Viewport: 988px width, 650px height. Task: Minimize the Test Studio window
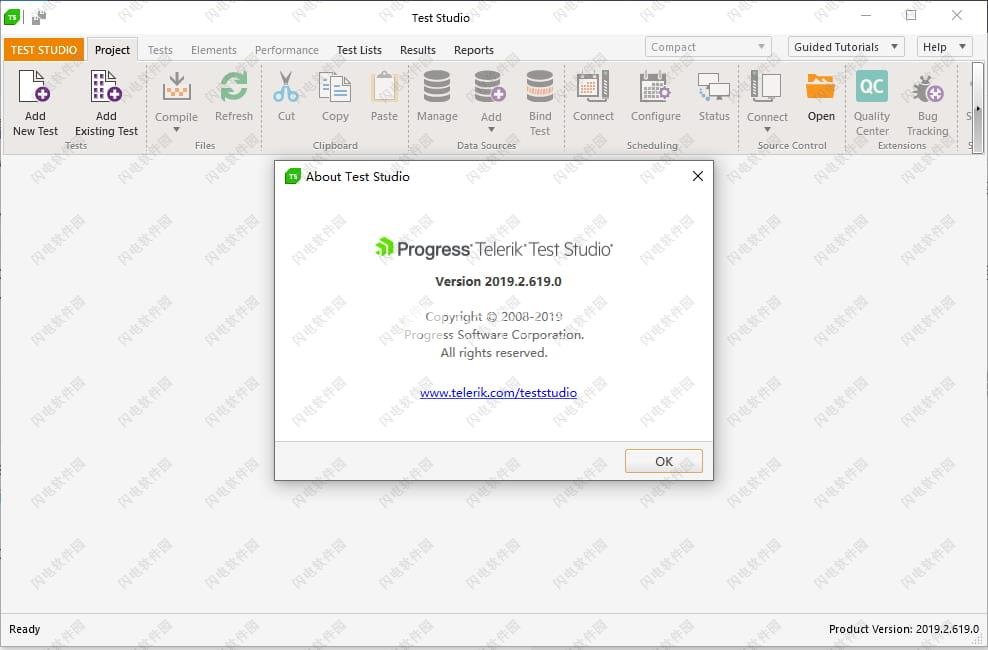click(866, 16)
